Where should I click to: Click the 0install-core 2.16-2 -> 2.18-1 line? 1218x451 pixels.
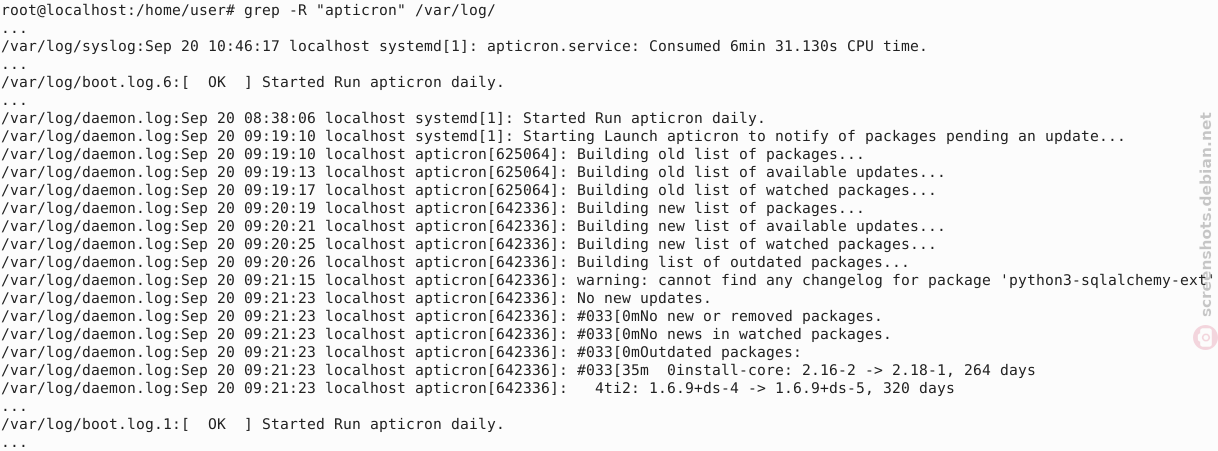tap(518, 370)
